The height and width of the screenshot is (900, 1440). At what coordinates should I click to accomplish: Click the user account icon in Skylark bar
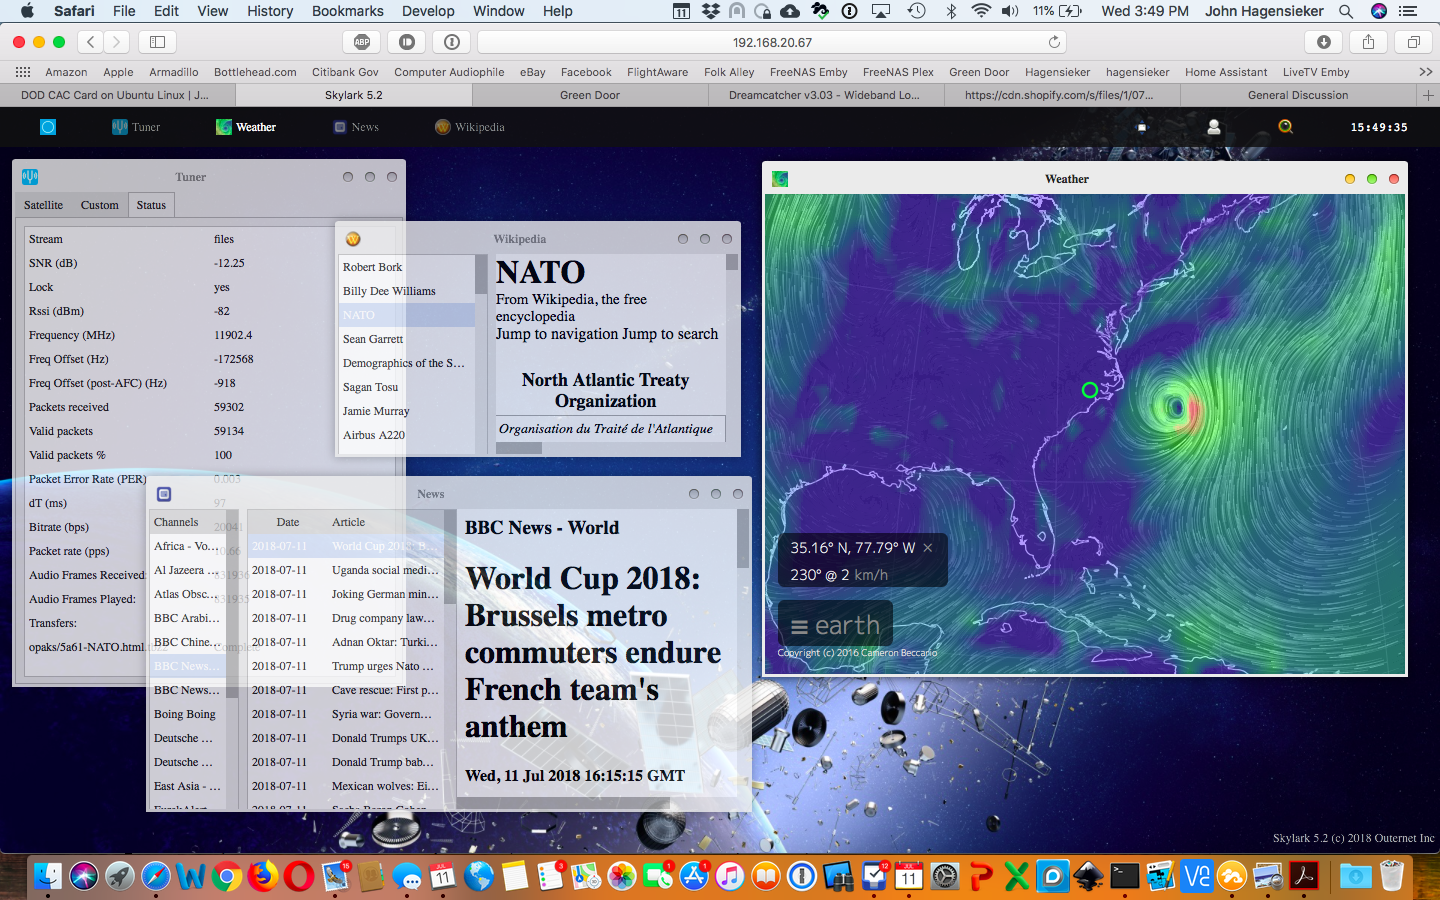coord(1213,127)
